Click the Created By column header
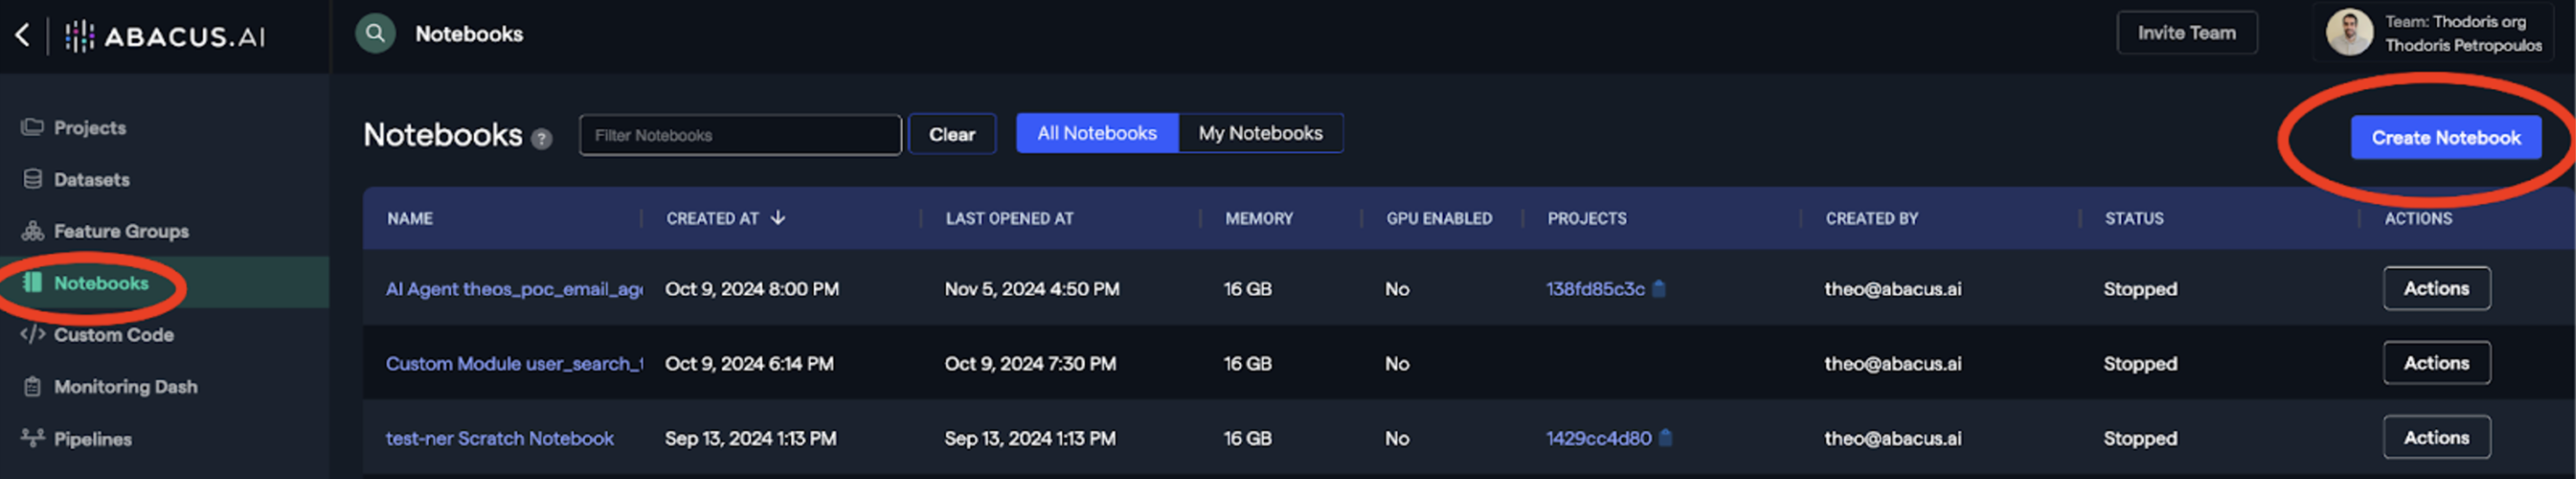2576x479 pixels. 1872,218
